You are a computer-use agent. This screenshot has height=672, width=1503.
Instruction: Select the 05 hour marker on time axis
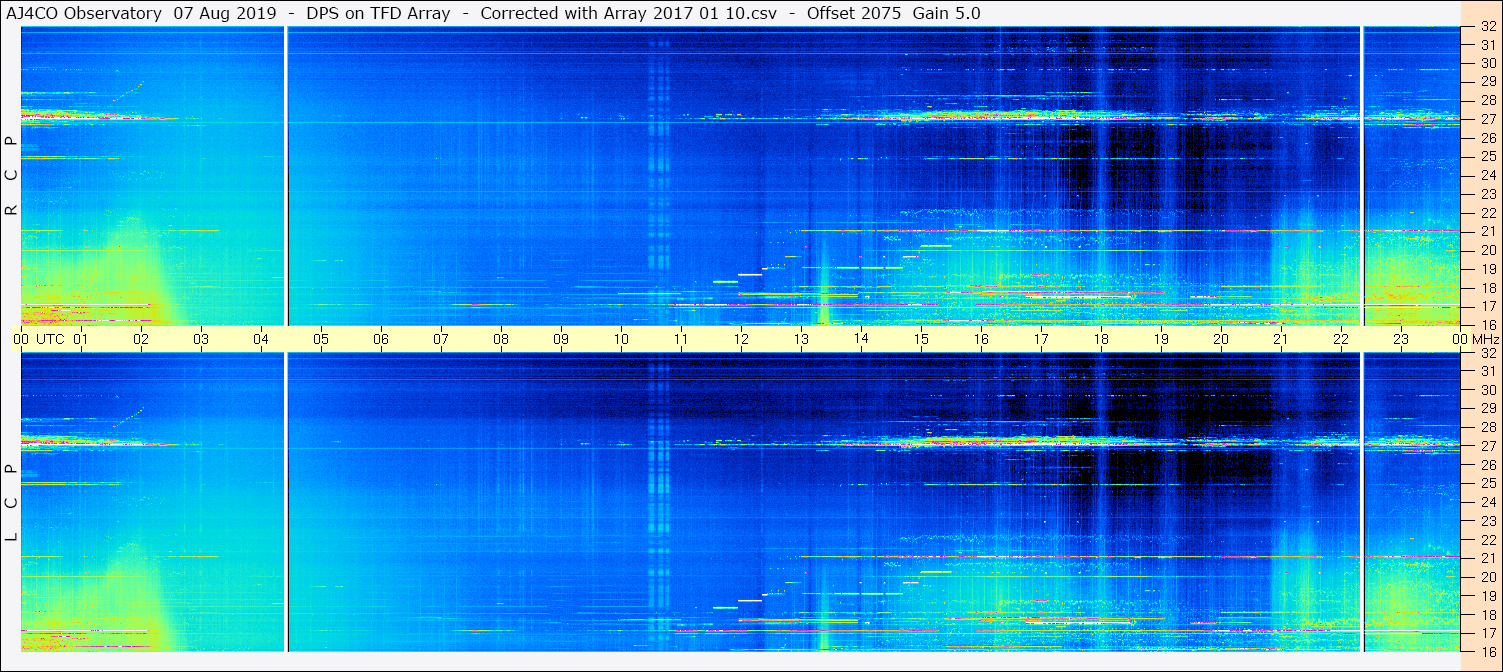[x=321, y=340]
